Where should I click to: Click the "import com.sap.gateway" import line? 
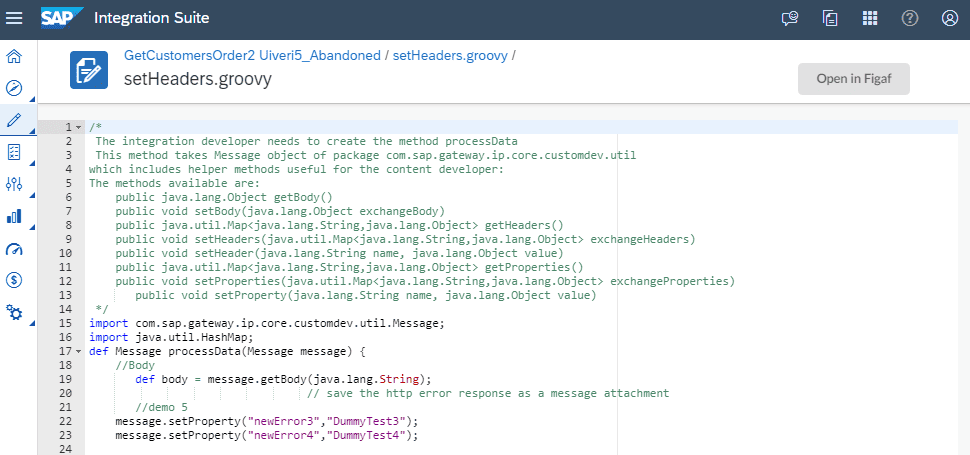267,323
